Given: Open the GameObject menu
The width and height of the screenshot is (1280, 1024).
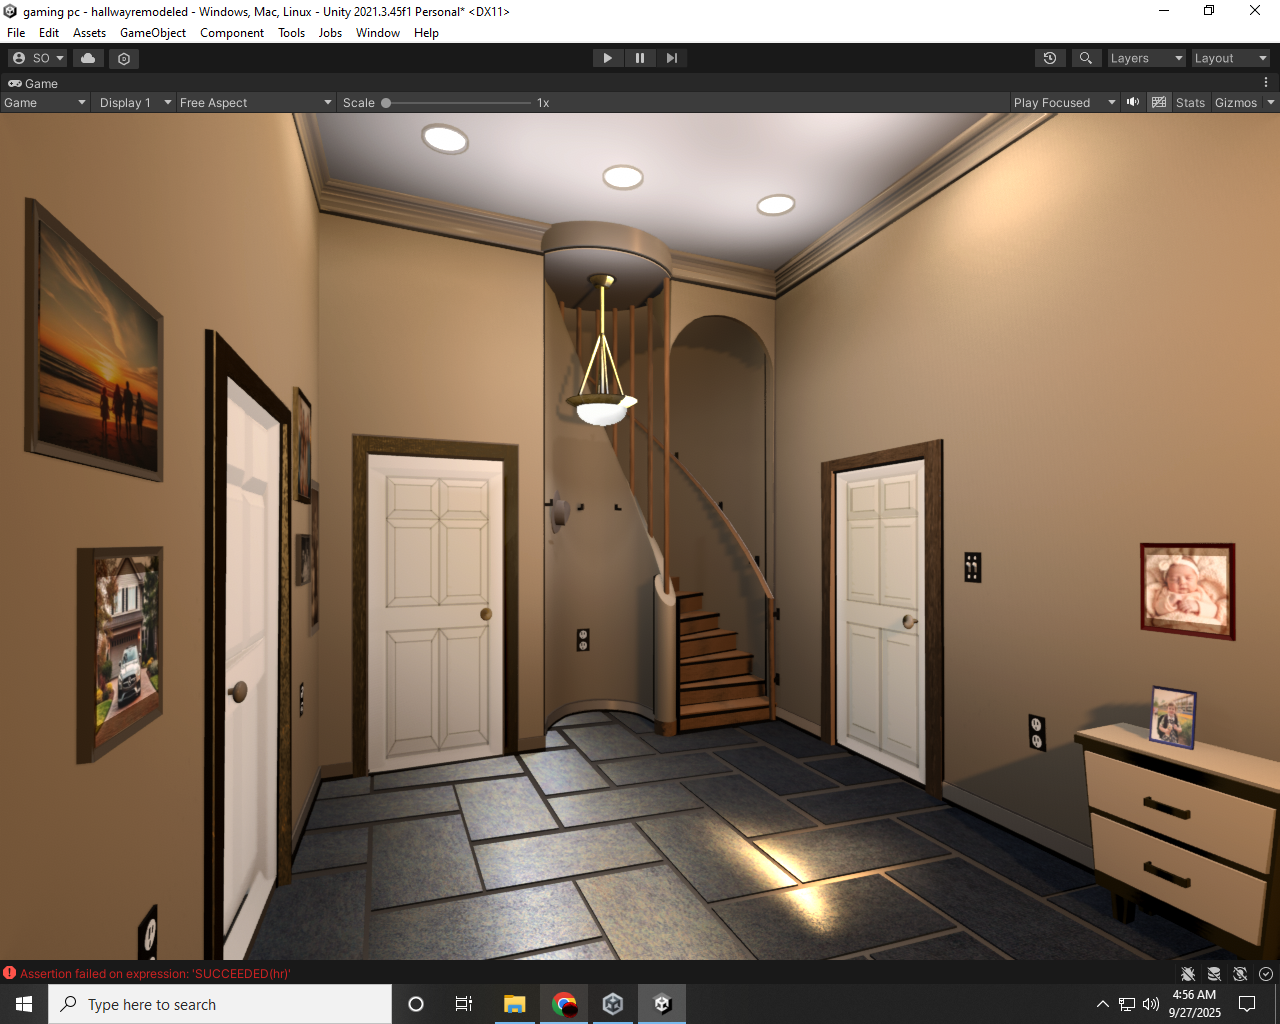Looking at the screenshot, I should point(153,33).
